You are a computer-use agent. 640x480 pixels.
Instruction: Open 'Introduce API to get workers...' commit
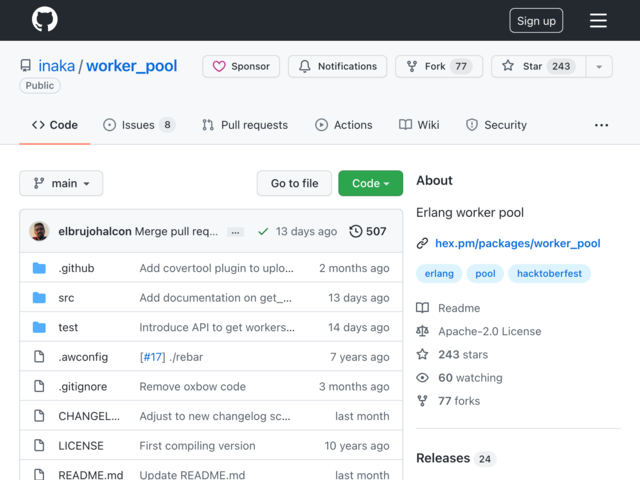click(217, 327)
